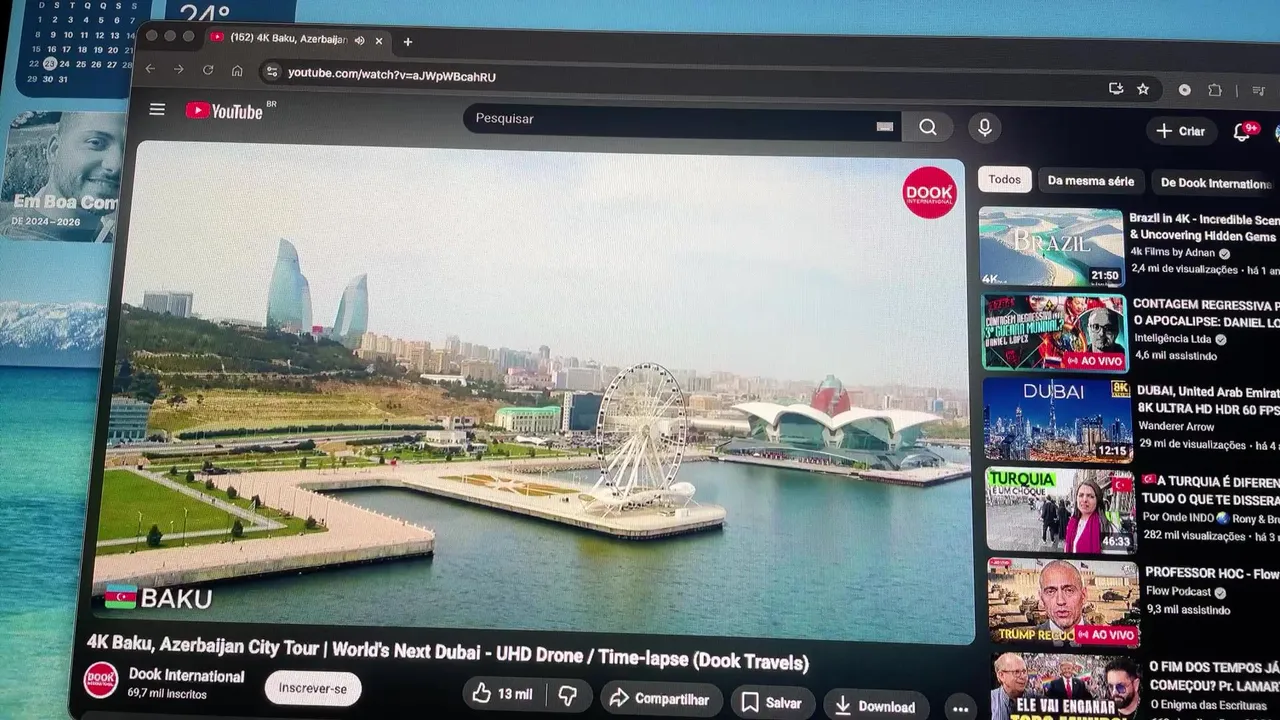
Task: Go back in browser history
Action: click(x=150, y=69)
